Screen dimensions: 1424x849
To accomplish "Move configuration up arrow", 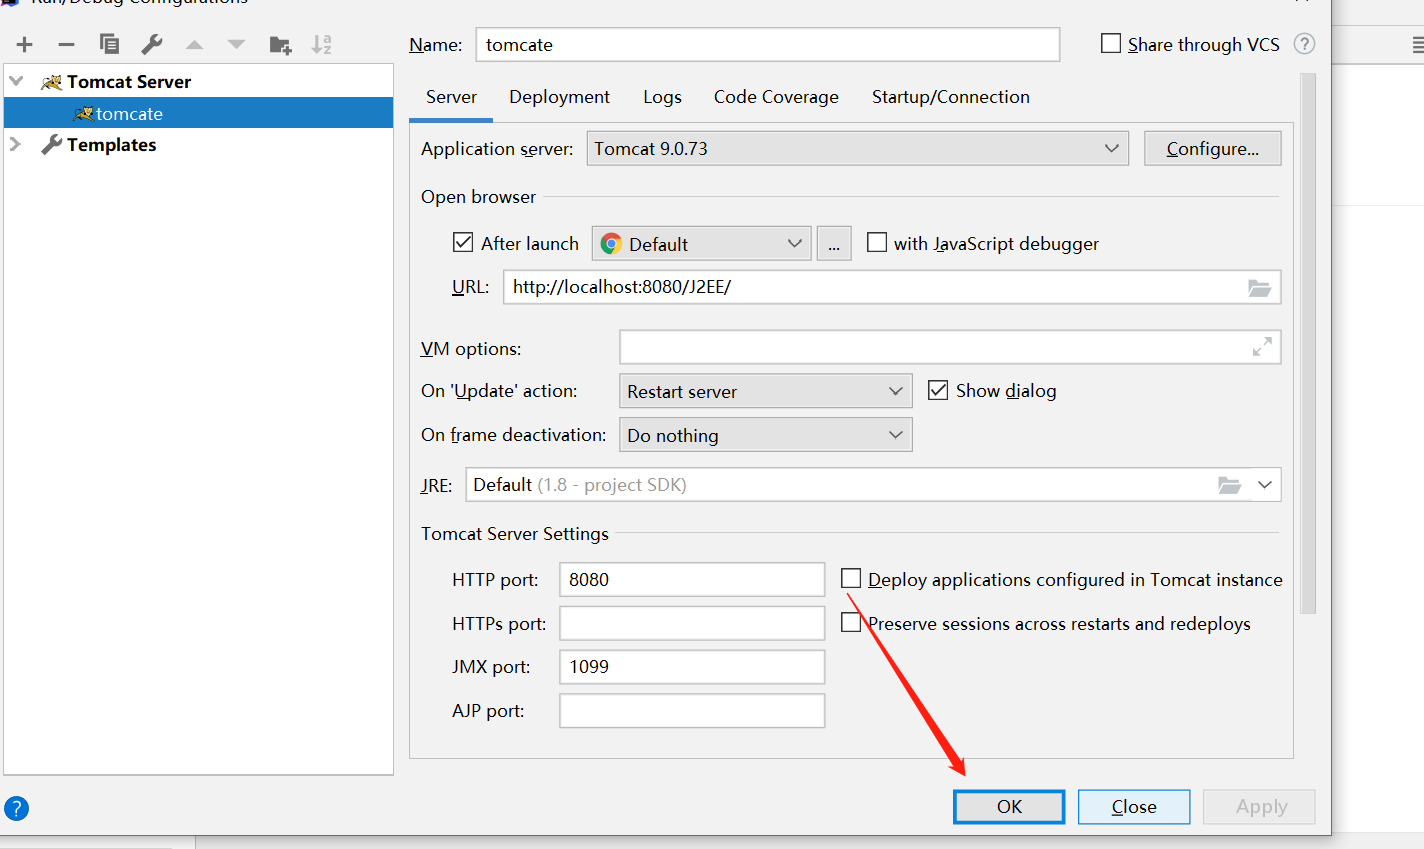I will click(194, 44).
